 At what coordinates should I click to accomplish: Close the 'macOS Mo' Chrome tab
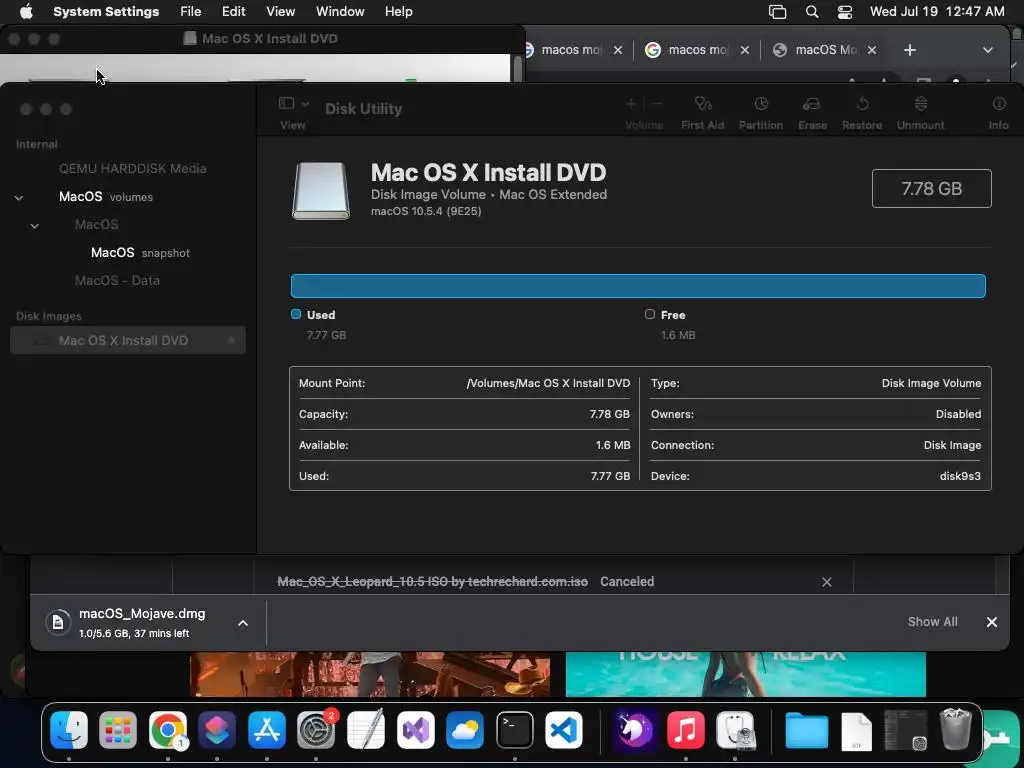pos(871,50)
